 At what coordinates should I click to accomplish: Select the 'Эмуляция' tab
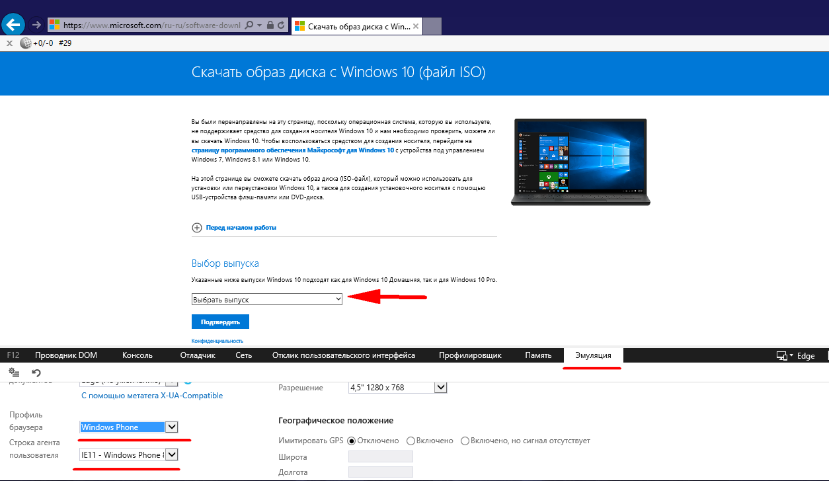[x=593, y=355]
